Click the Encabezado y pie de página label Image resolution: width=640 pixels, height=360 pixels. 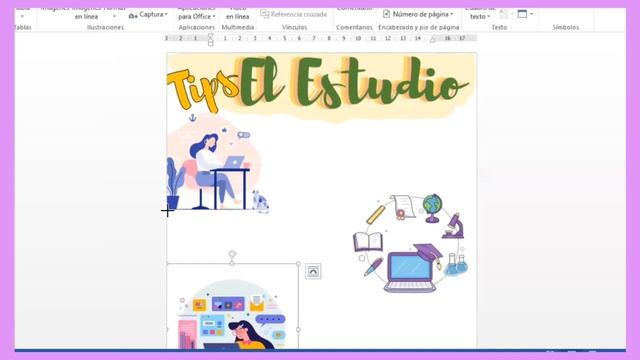click(419, 27)
